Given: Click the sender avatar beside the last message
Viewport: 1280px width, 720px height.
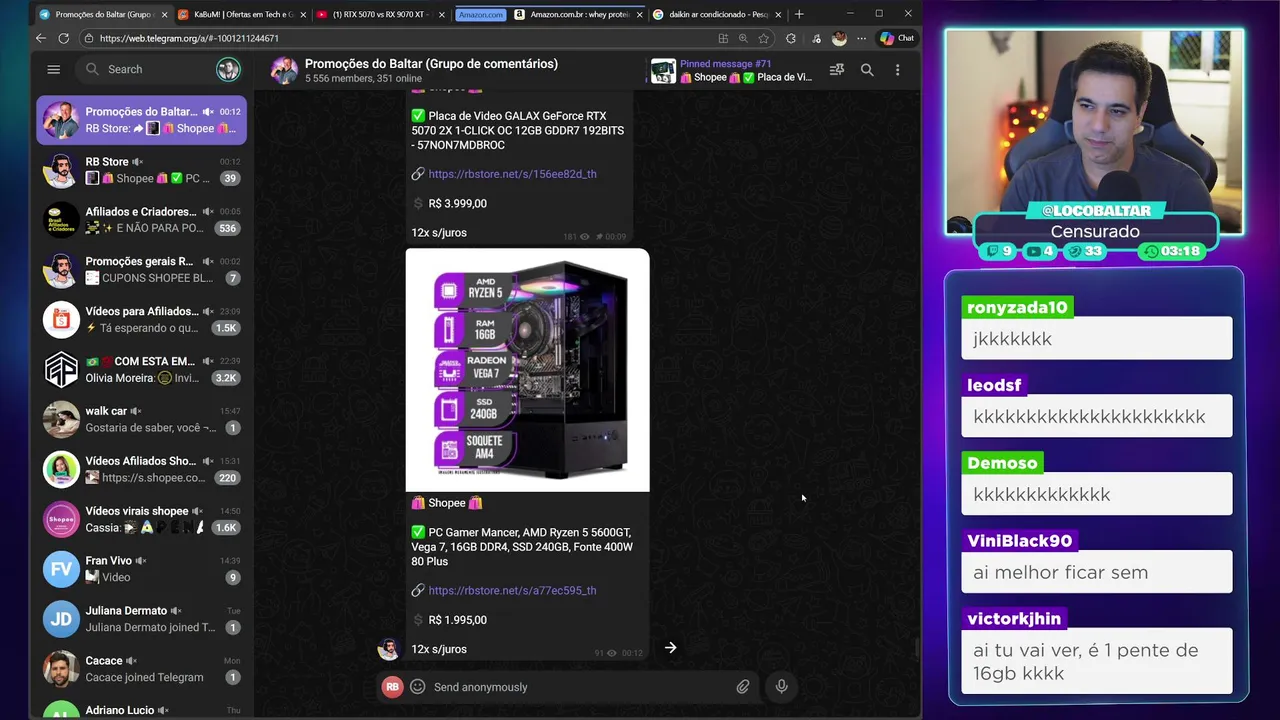Looking at the screenshot, I should pyautogui.click(x=388, y=649).
